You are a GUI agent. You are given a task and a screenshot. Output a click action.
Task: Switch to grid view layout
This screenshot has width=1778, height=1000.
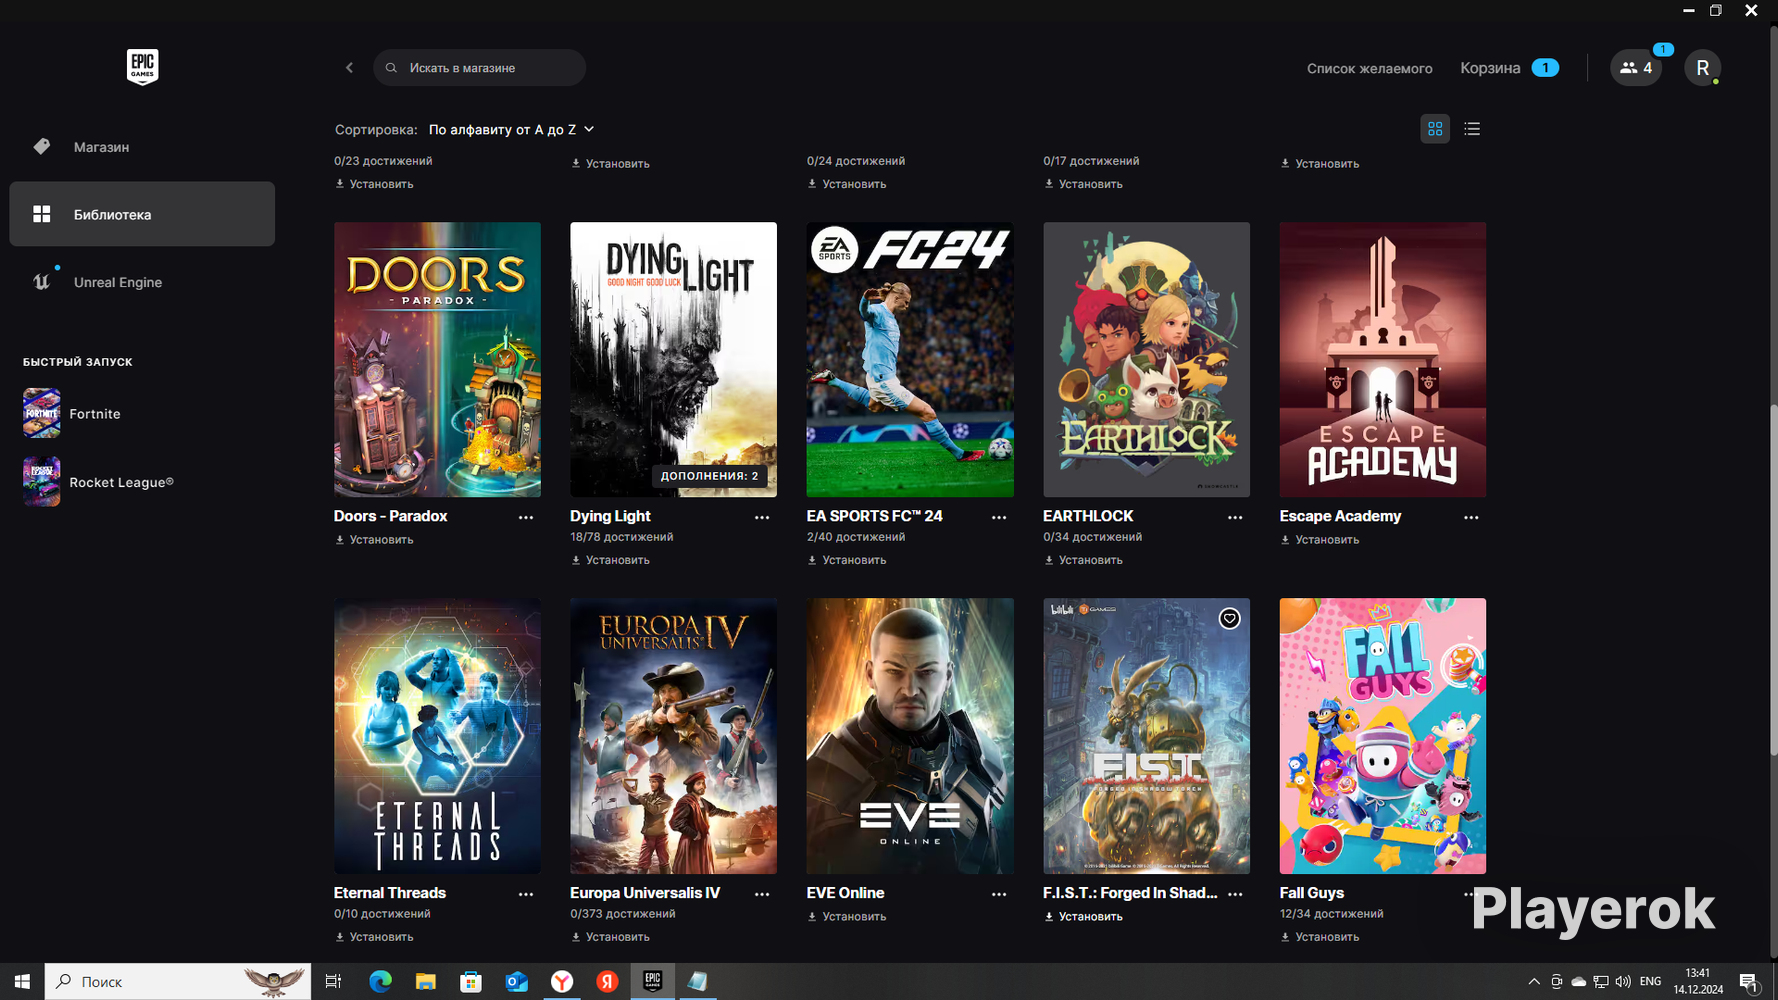[1435, 129]
